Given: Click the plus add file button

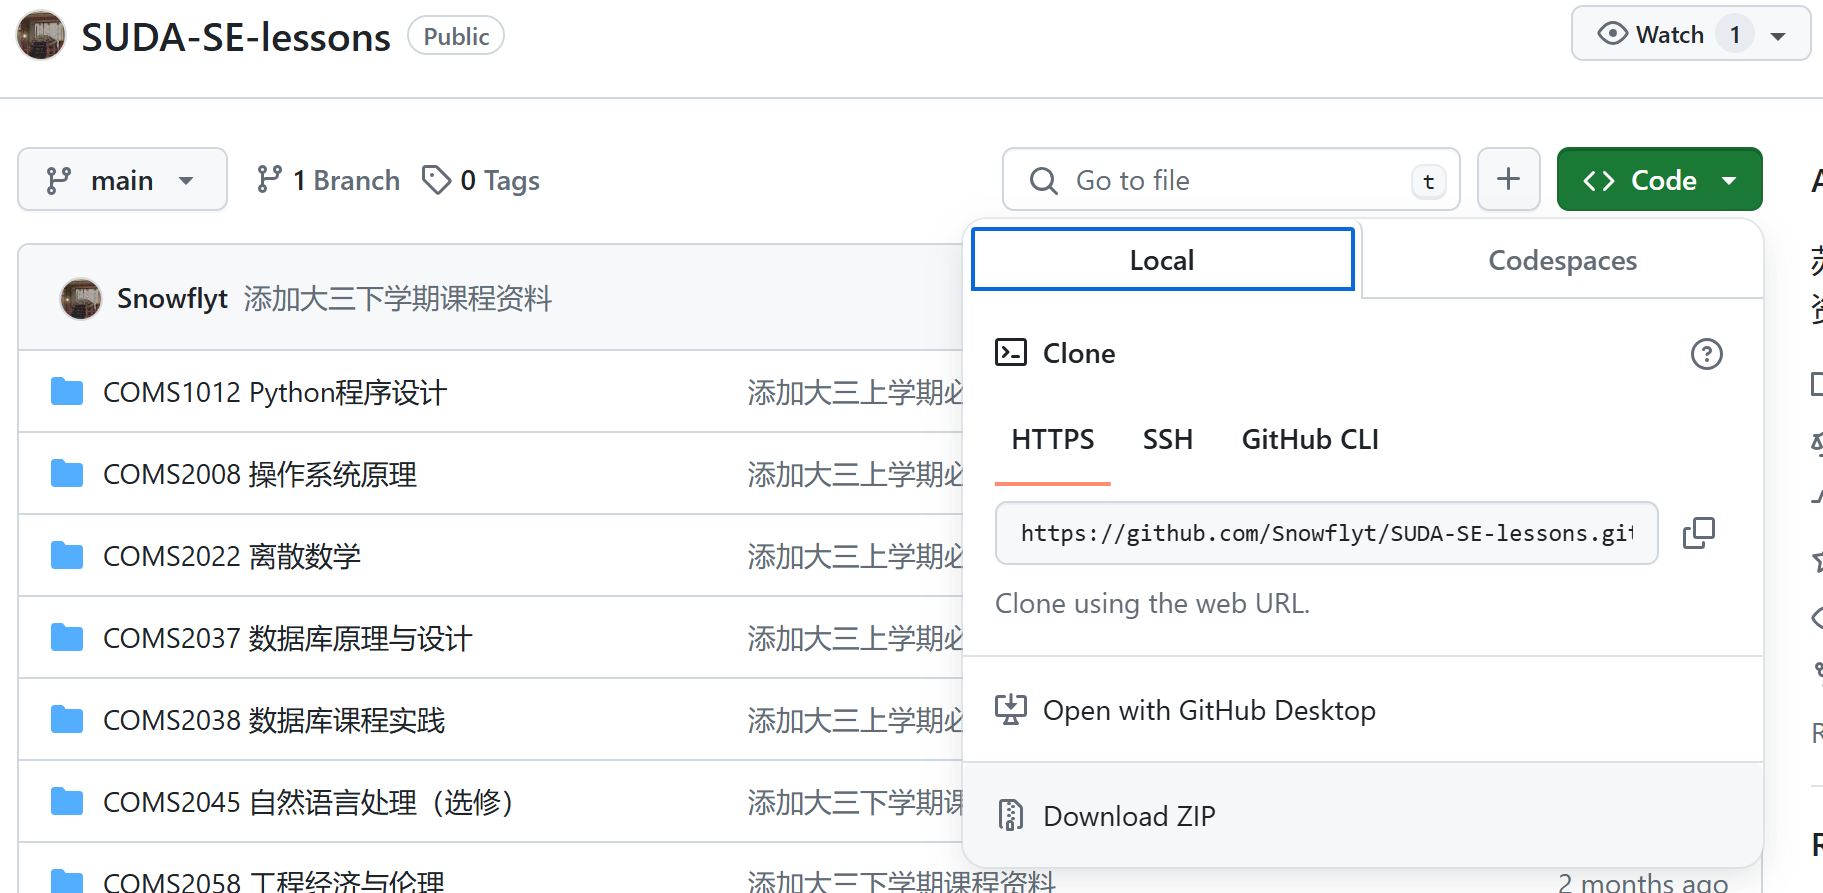Looking at the screenshot, I should [1508, 180].
